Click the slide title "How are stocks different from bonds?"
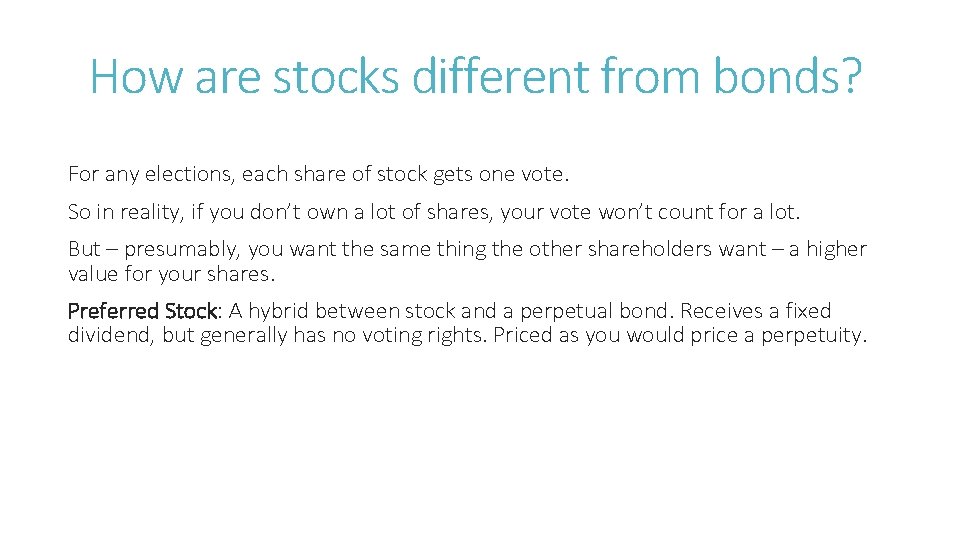The image size is (960, 540). [474, 75]
